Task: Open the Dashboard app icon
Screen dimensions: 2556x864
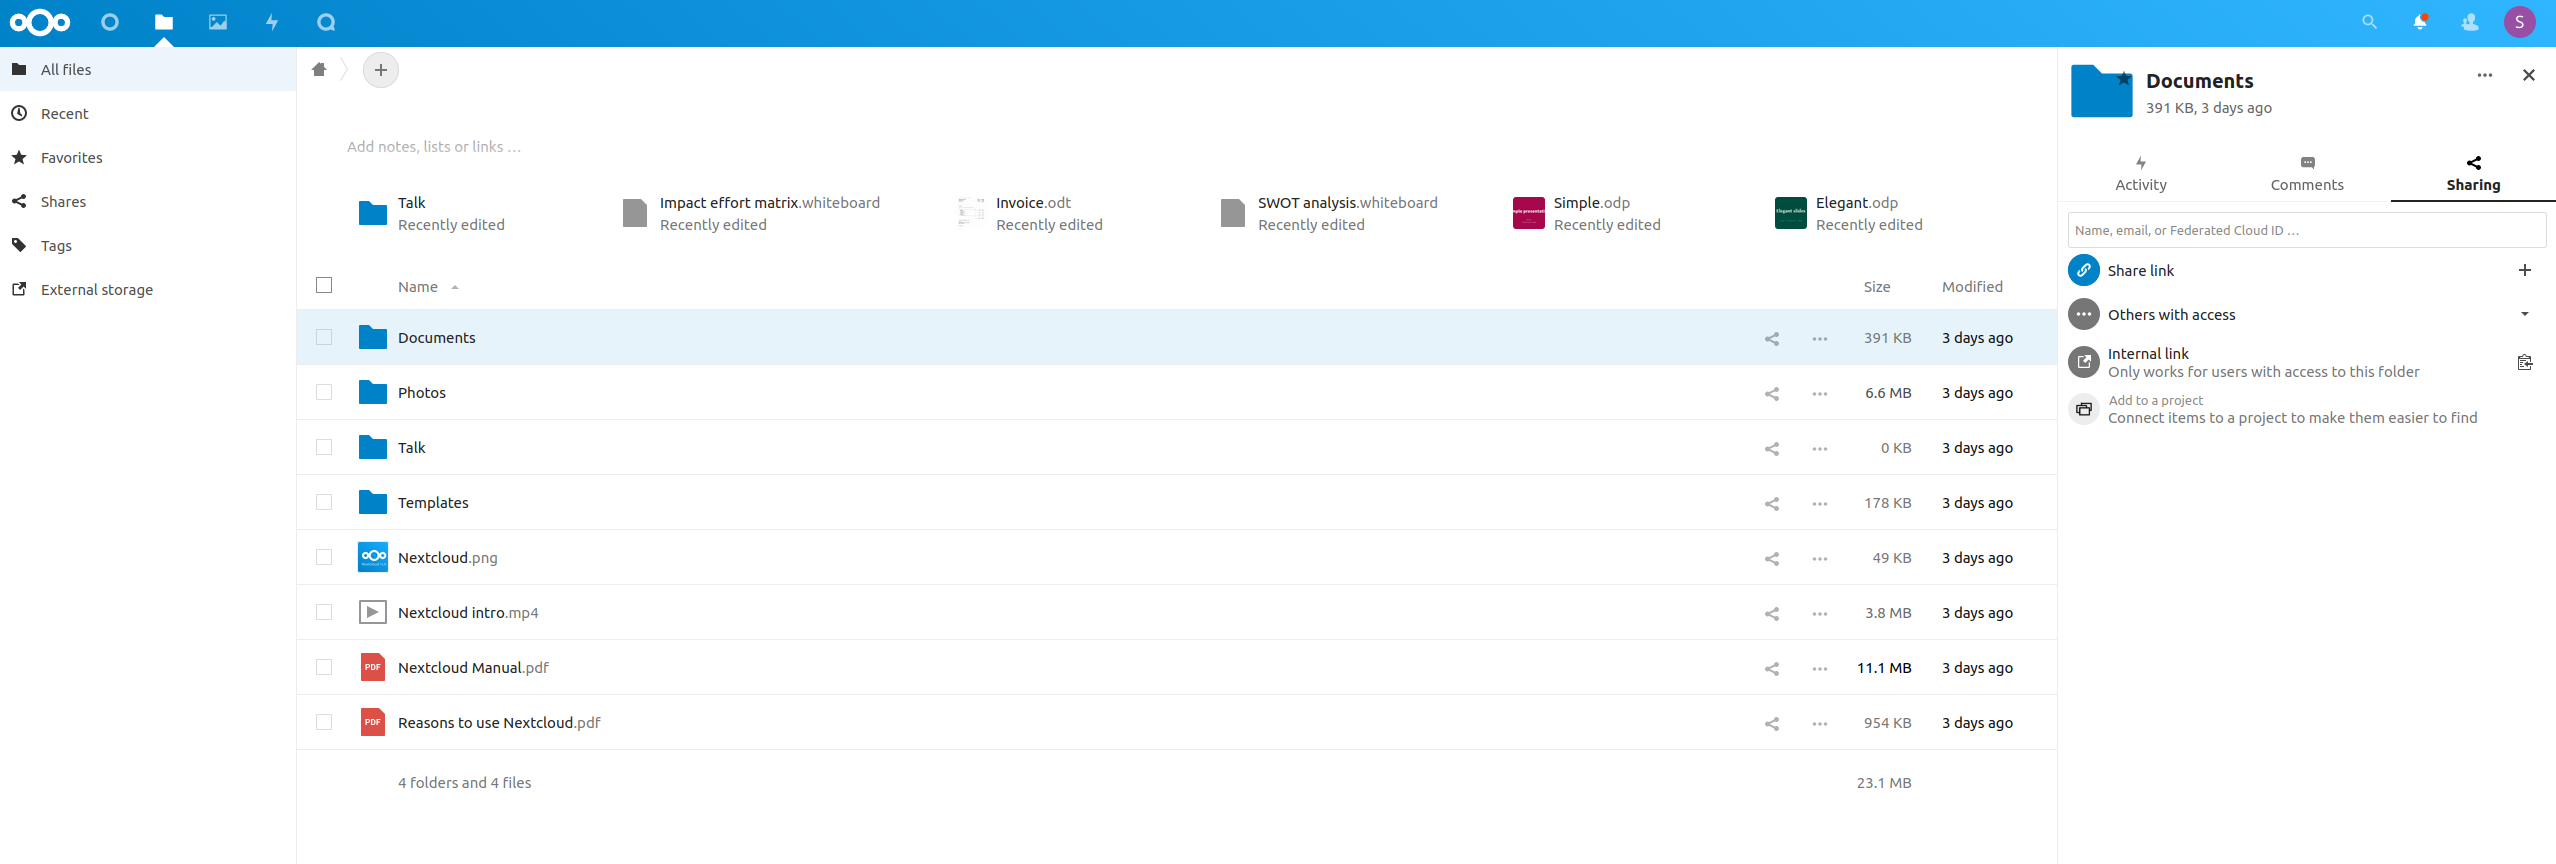Action: [x=110, y=22]
